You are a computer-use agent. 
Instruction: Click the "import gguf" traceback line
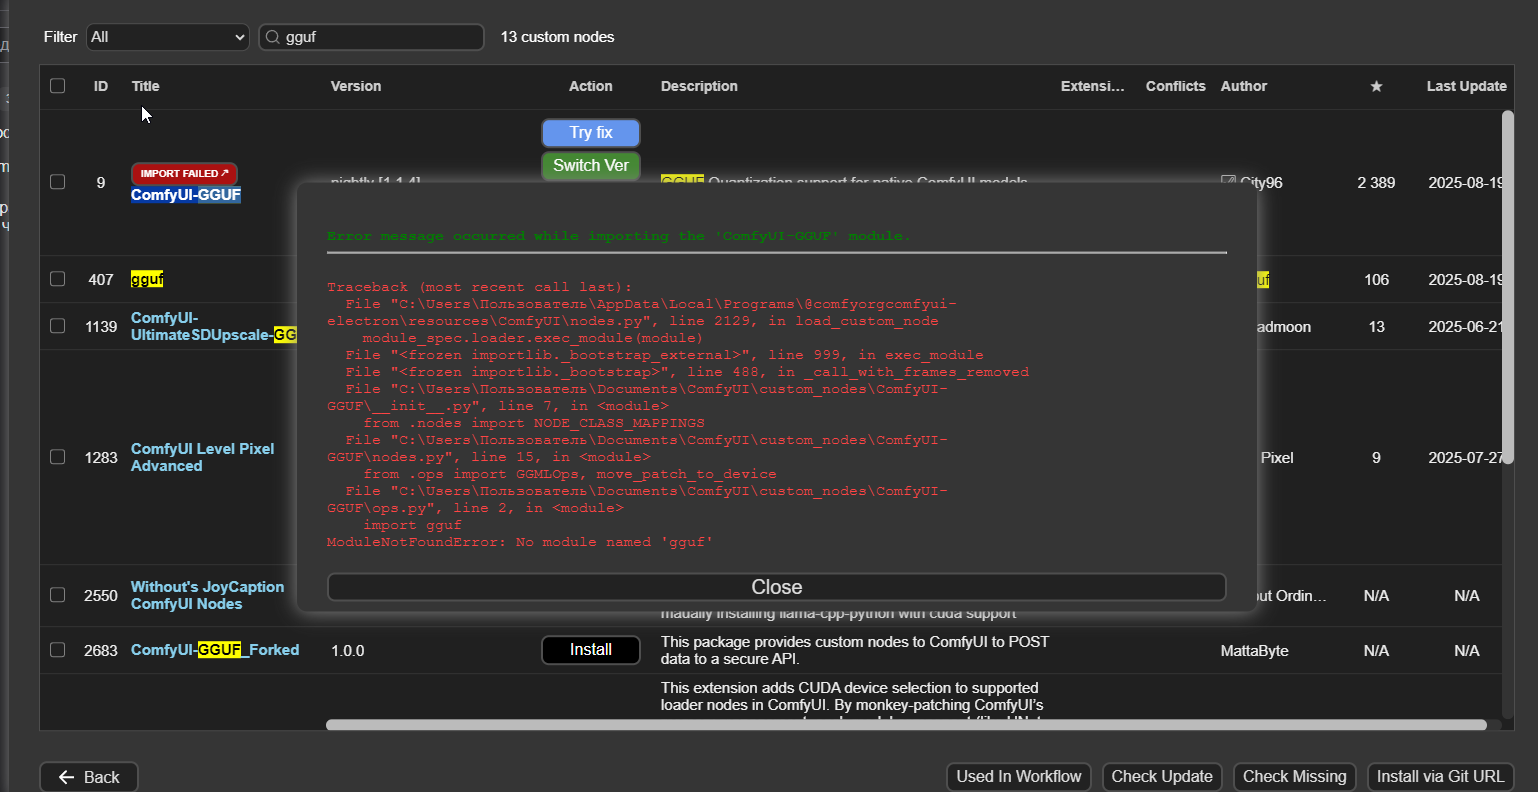coord(412,525)
